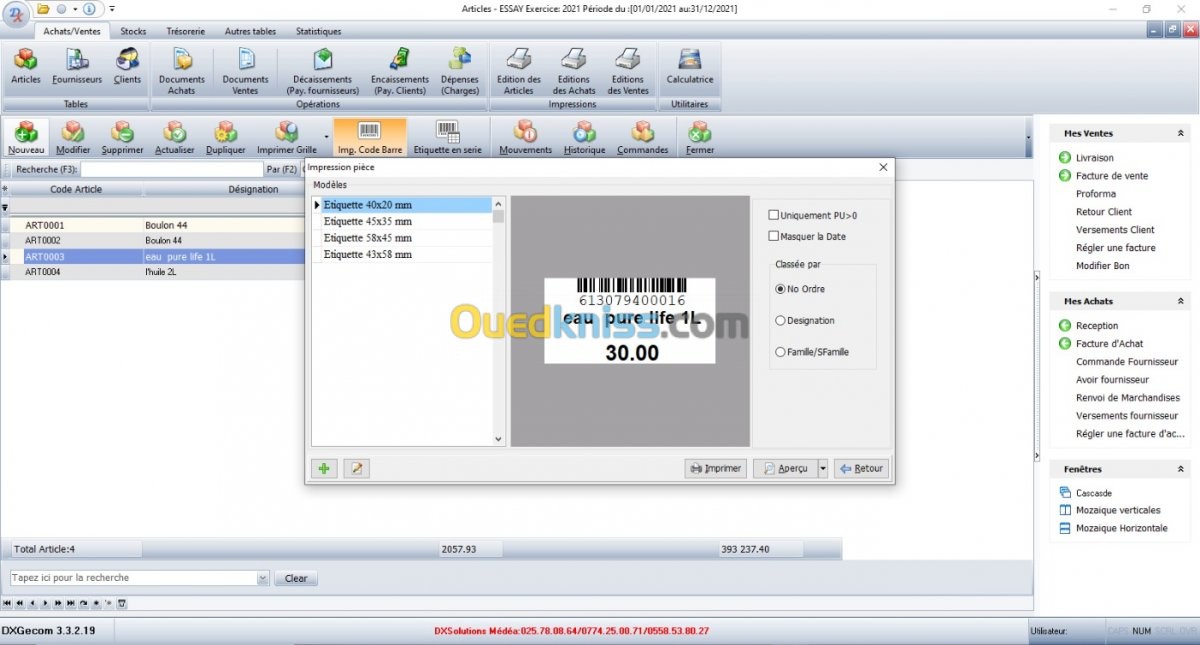Click Supprimer to delete the article
The image size is (1200, 645).
pos(122,137)
